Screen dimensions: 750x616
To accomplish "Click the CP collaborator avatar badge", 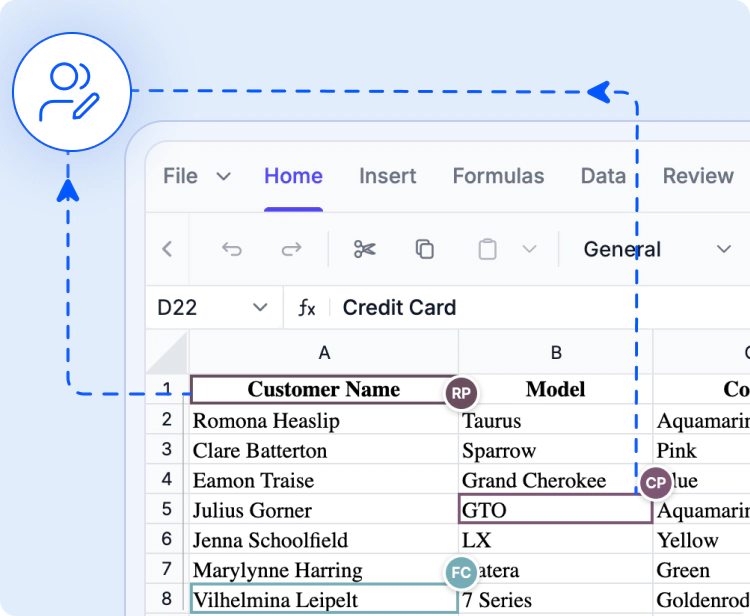I will pyautogui.click(x=655, y=483).
